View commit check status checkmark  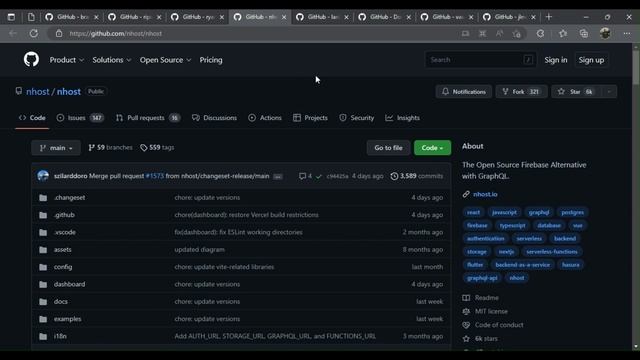[319, 176]
